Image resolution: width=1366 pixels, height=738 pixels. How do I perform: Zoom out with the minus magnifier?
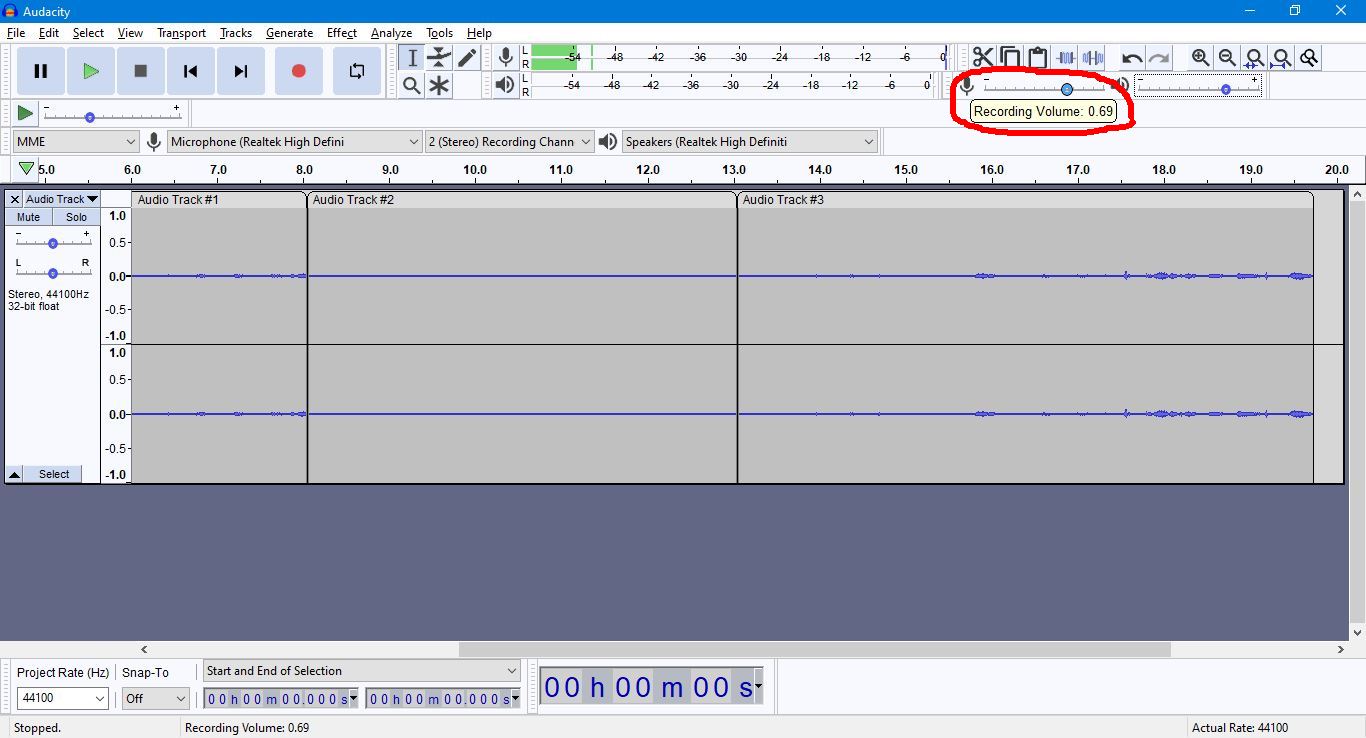tap(1227, 58)
